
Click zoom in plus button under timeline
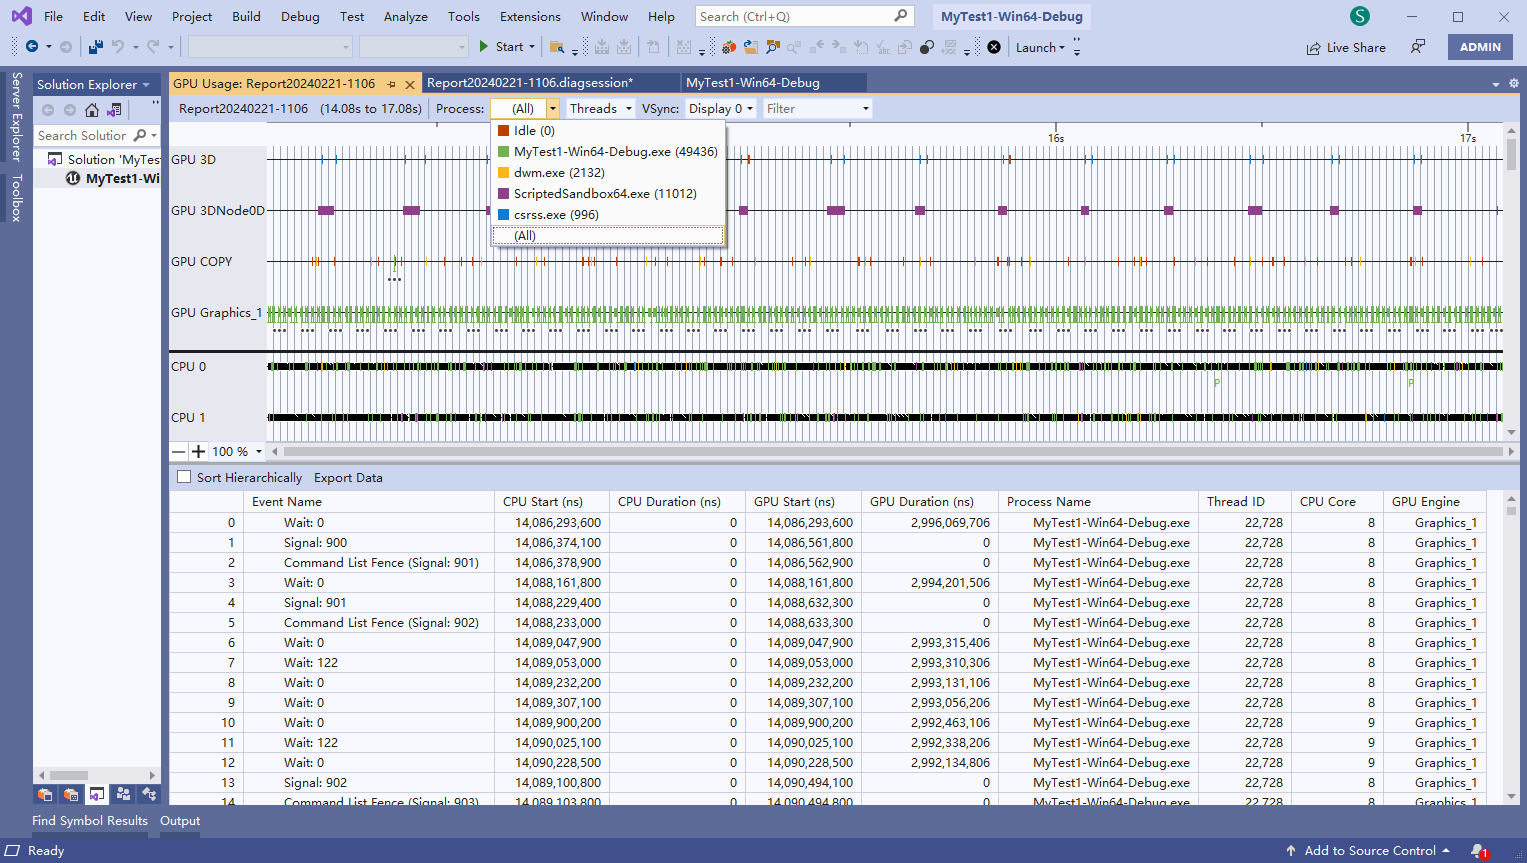[x=198, y=452]
